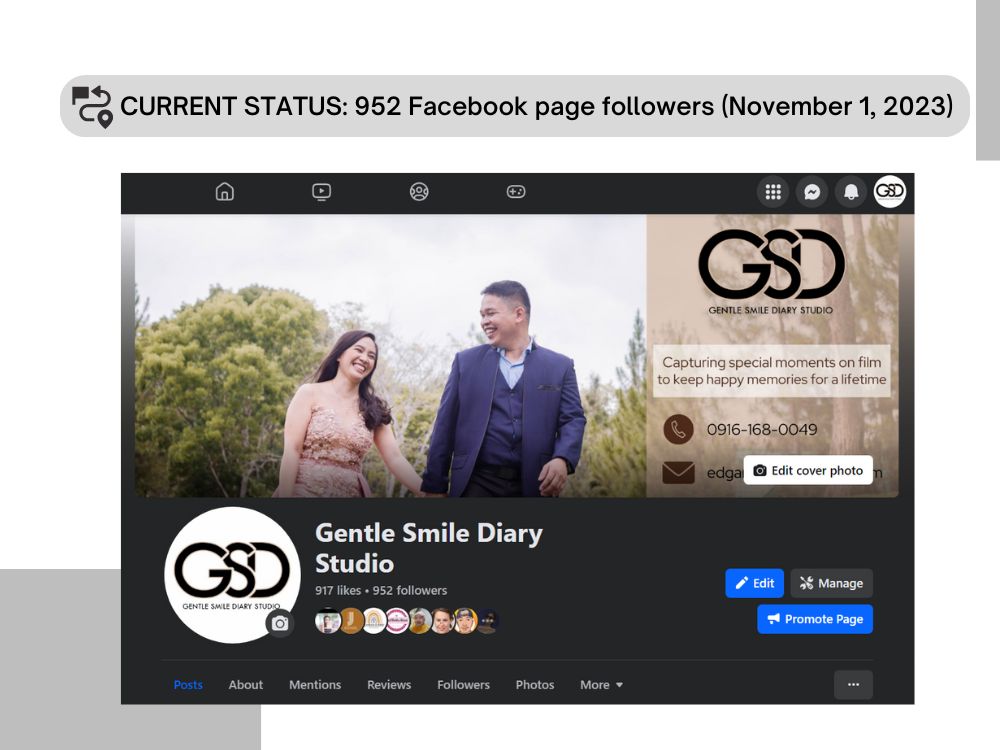This screenshot has width=1000, height=750.
Task: Click the Manage button
Action: tap(832, 583)
